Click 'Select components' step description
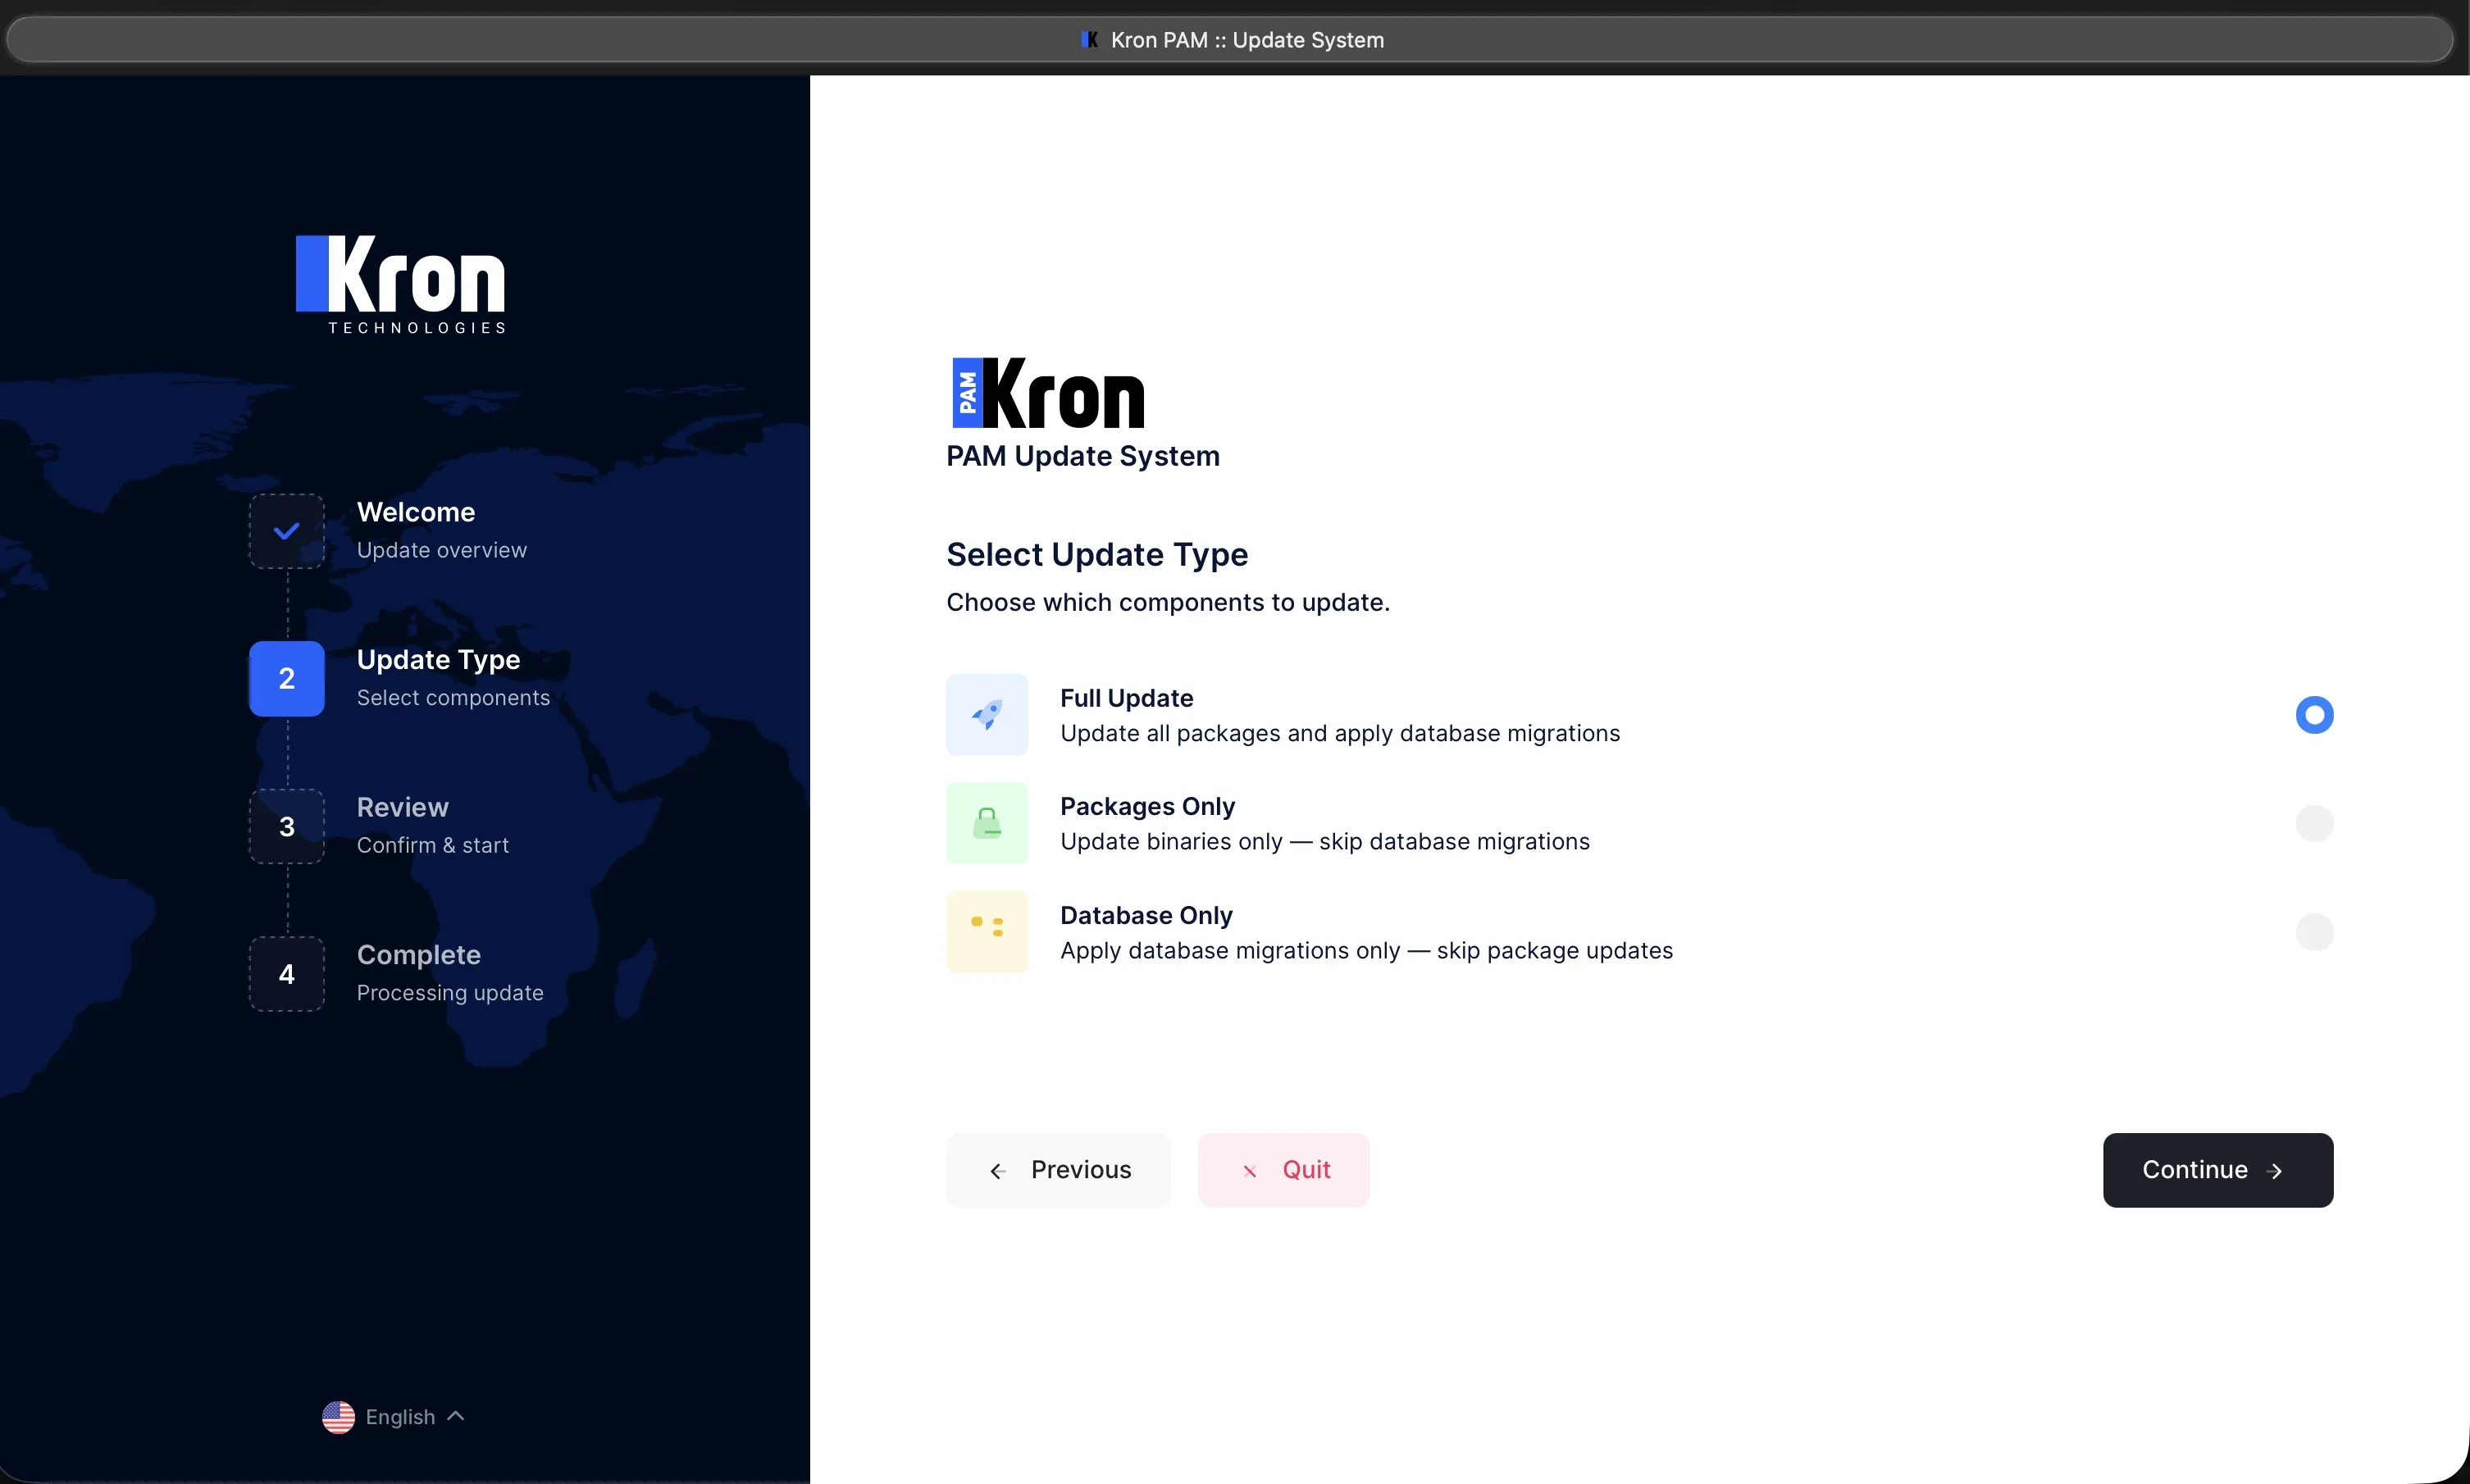2470x1484 pixels. click(453, 698)
